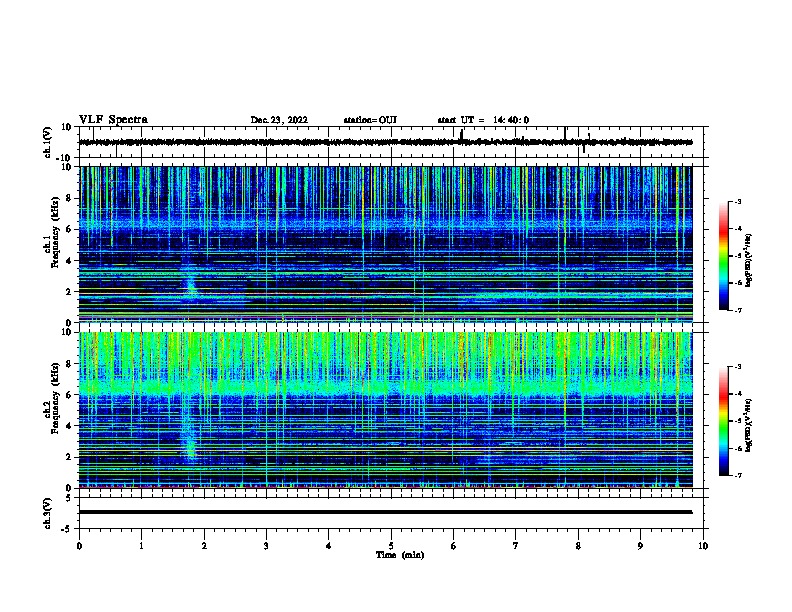Image resolution: width=792 pixels, height=612 pixels.
Task: Click time axis tick label "9"
Action: pos(640,546)
